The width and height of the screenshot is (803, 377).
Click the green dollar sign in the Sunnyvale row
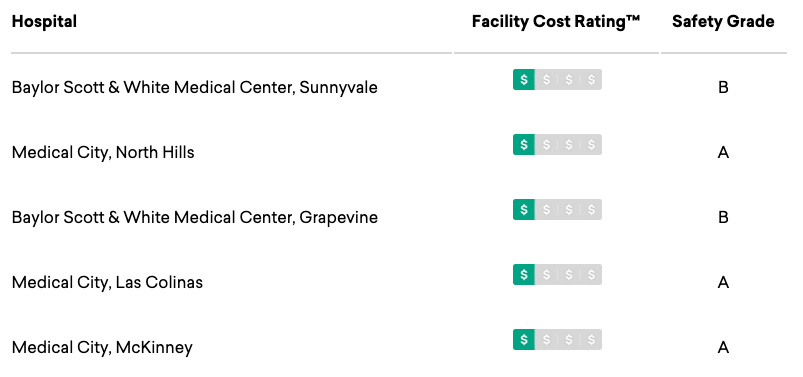[524, 79]
